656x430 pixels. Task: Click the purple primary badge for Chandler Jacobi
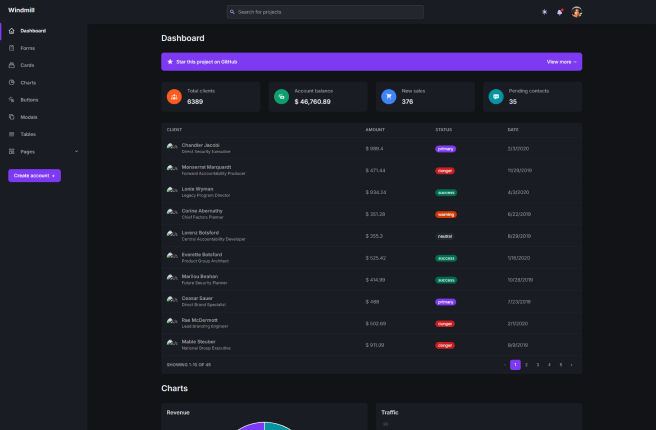[445, 148]
